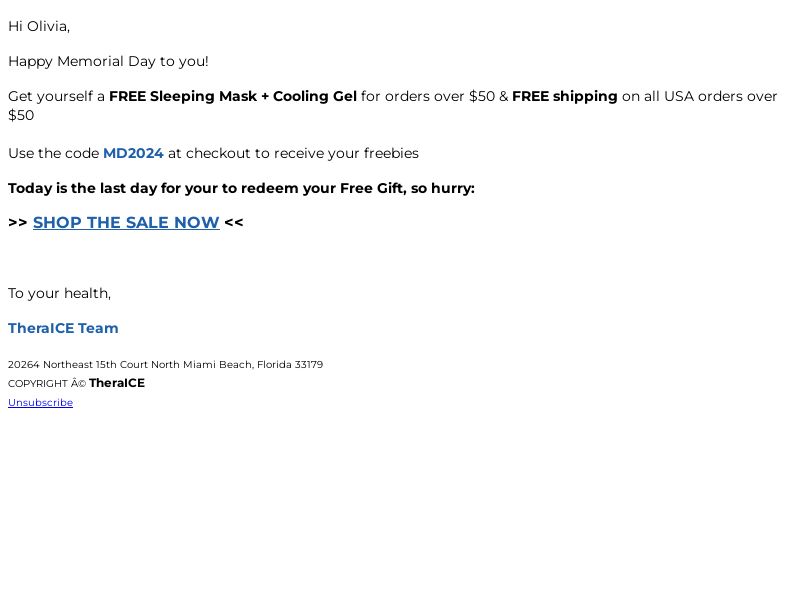Click the North Miami Beach address line
800x600 pixels.
coord(165,365)
